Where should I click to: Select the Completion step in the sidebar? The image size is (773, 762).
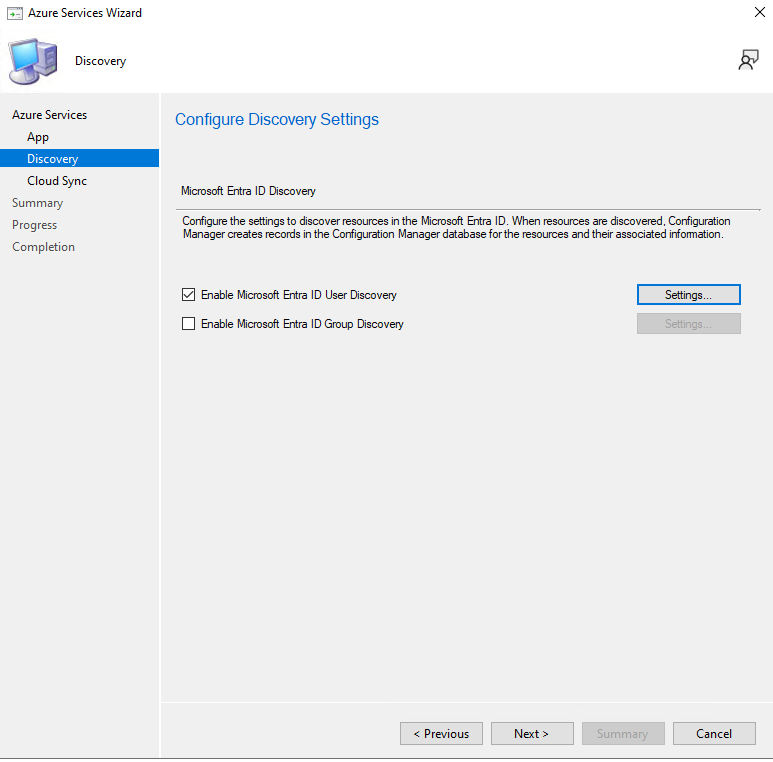click(x=43, y=247)
